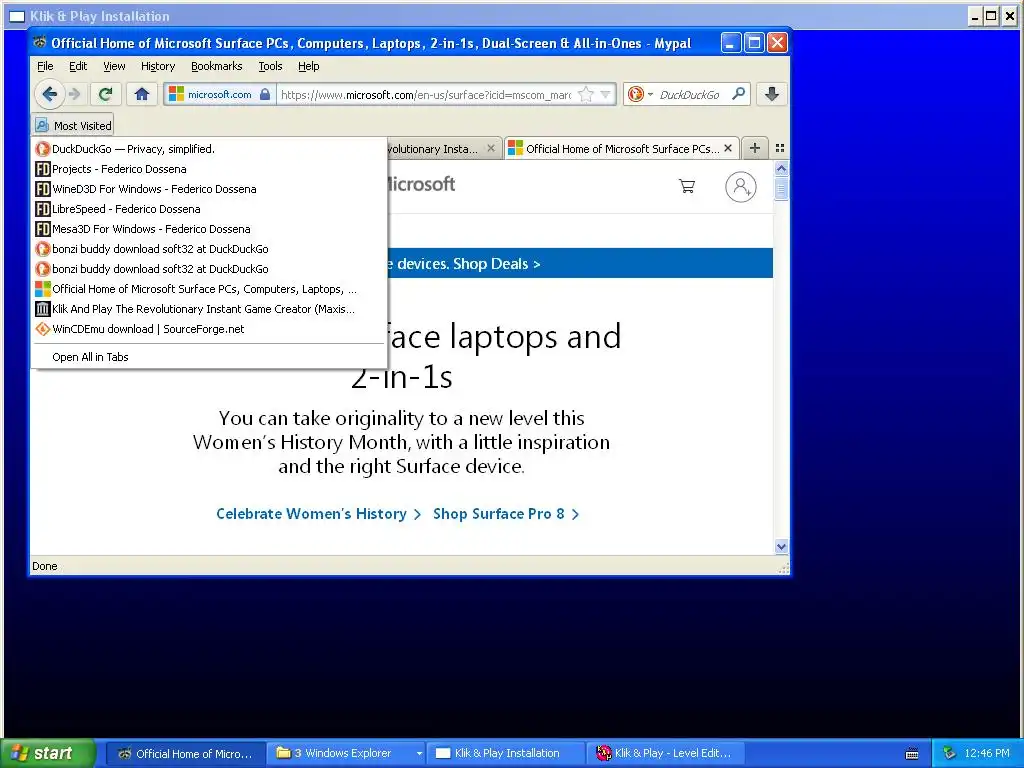Switch to Klik & Play Installation taskbar button
The image size is (1024, 768).
click(x=507, y=754)
